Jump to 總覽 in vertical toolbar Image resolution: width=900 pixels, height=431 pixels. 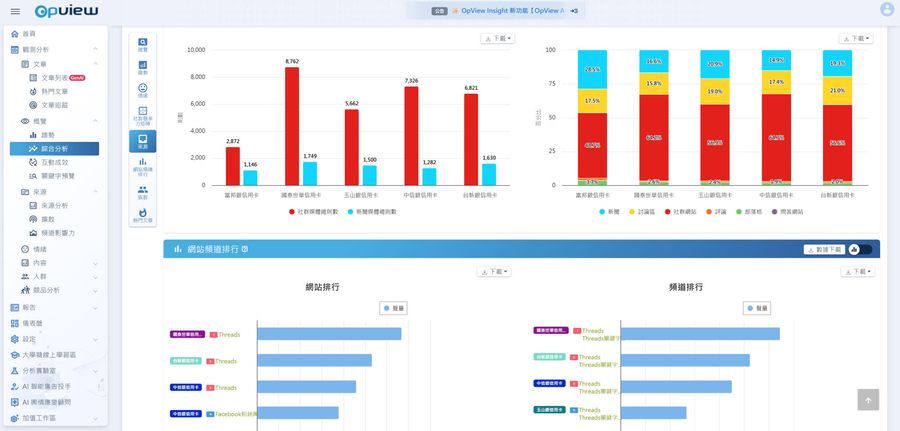point(142,45)
